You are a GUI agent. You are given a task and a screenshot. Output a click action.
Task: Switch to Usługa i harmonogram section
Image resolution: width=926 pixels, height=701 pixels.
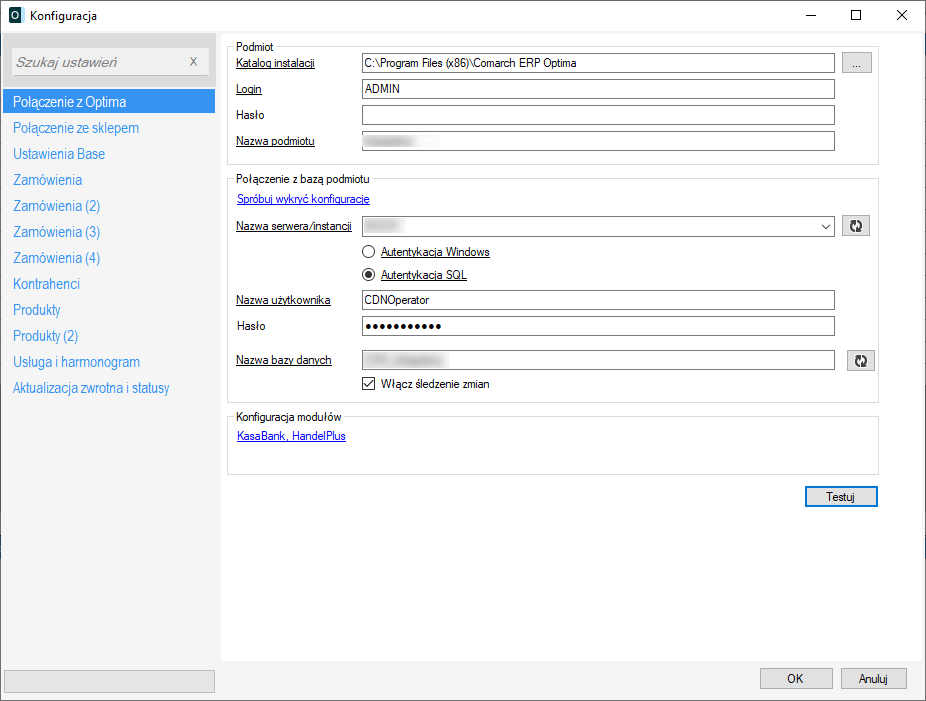[x=76, y=362]
